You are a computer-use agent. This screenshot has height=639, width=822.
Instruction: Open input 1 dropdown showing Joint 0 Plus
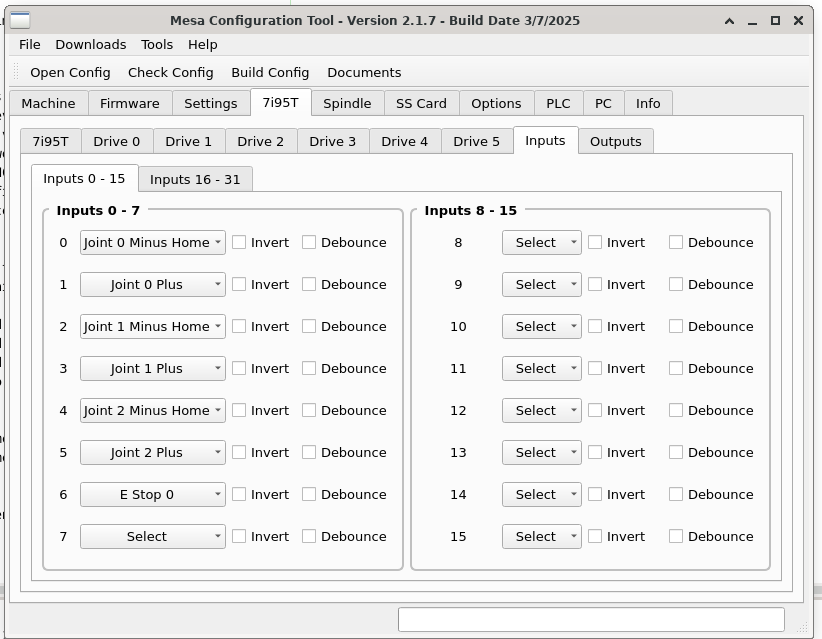click(x=153, y=285)
